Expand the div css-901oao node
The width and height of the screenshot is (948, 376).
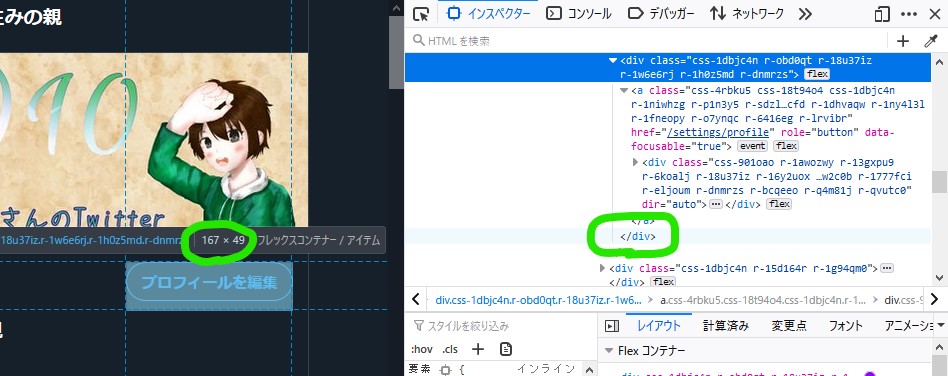click(635, 162)
